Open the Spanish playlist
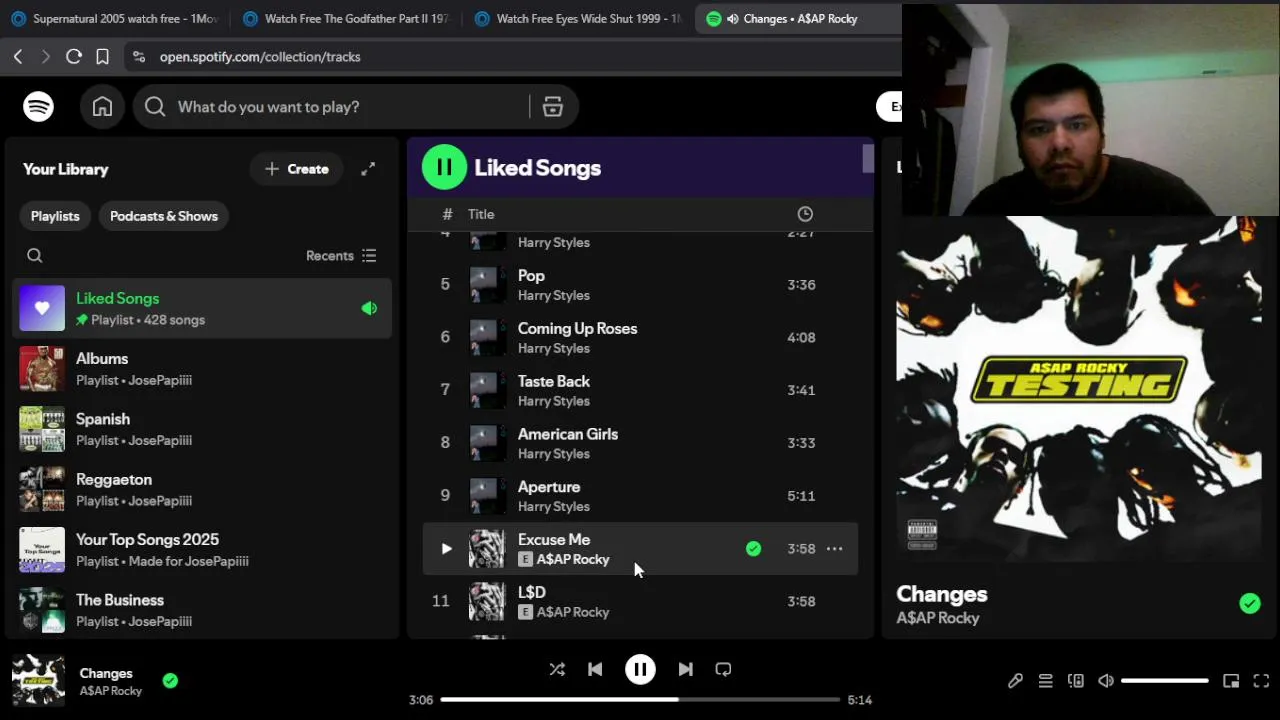 (x=202, y=429)
